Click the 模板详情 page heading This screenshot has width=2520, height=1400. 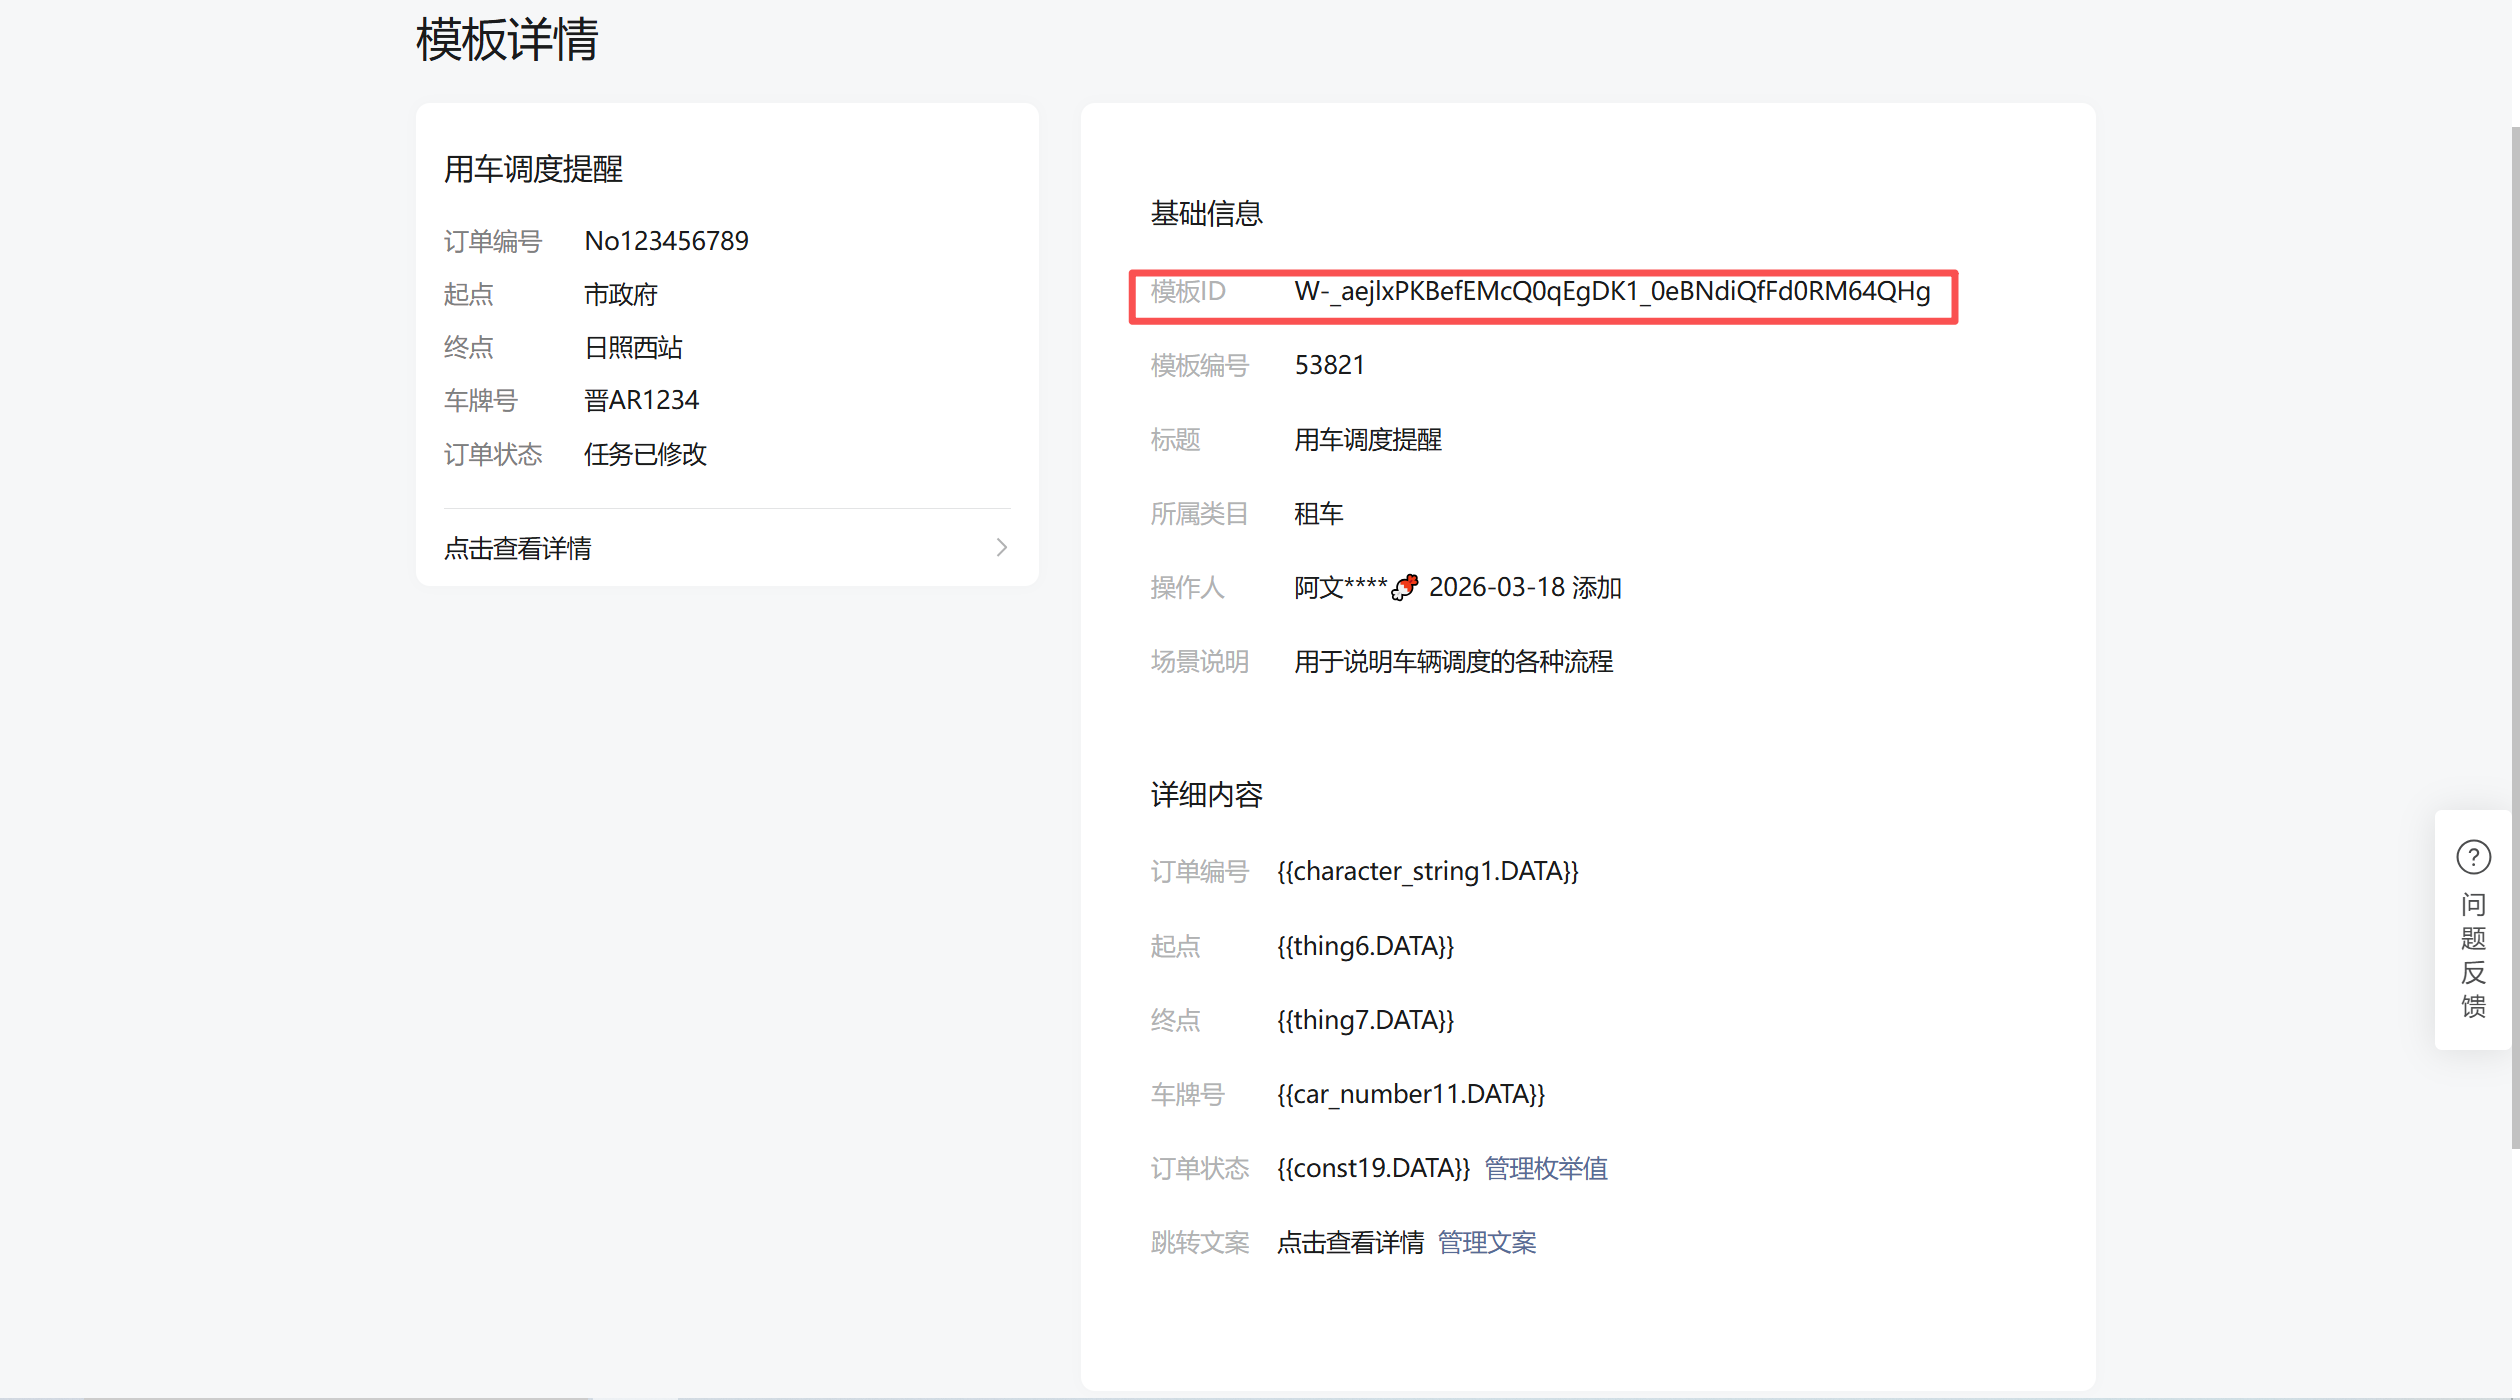point(506,40)
